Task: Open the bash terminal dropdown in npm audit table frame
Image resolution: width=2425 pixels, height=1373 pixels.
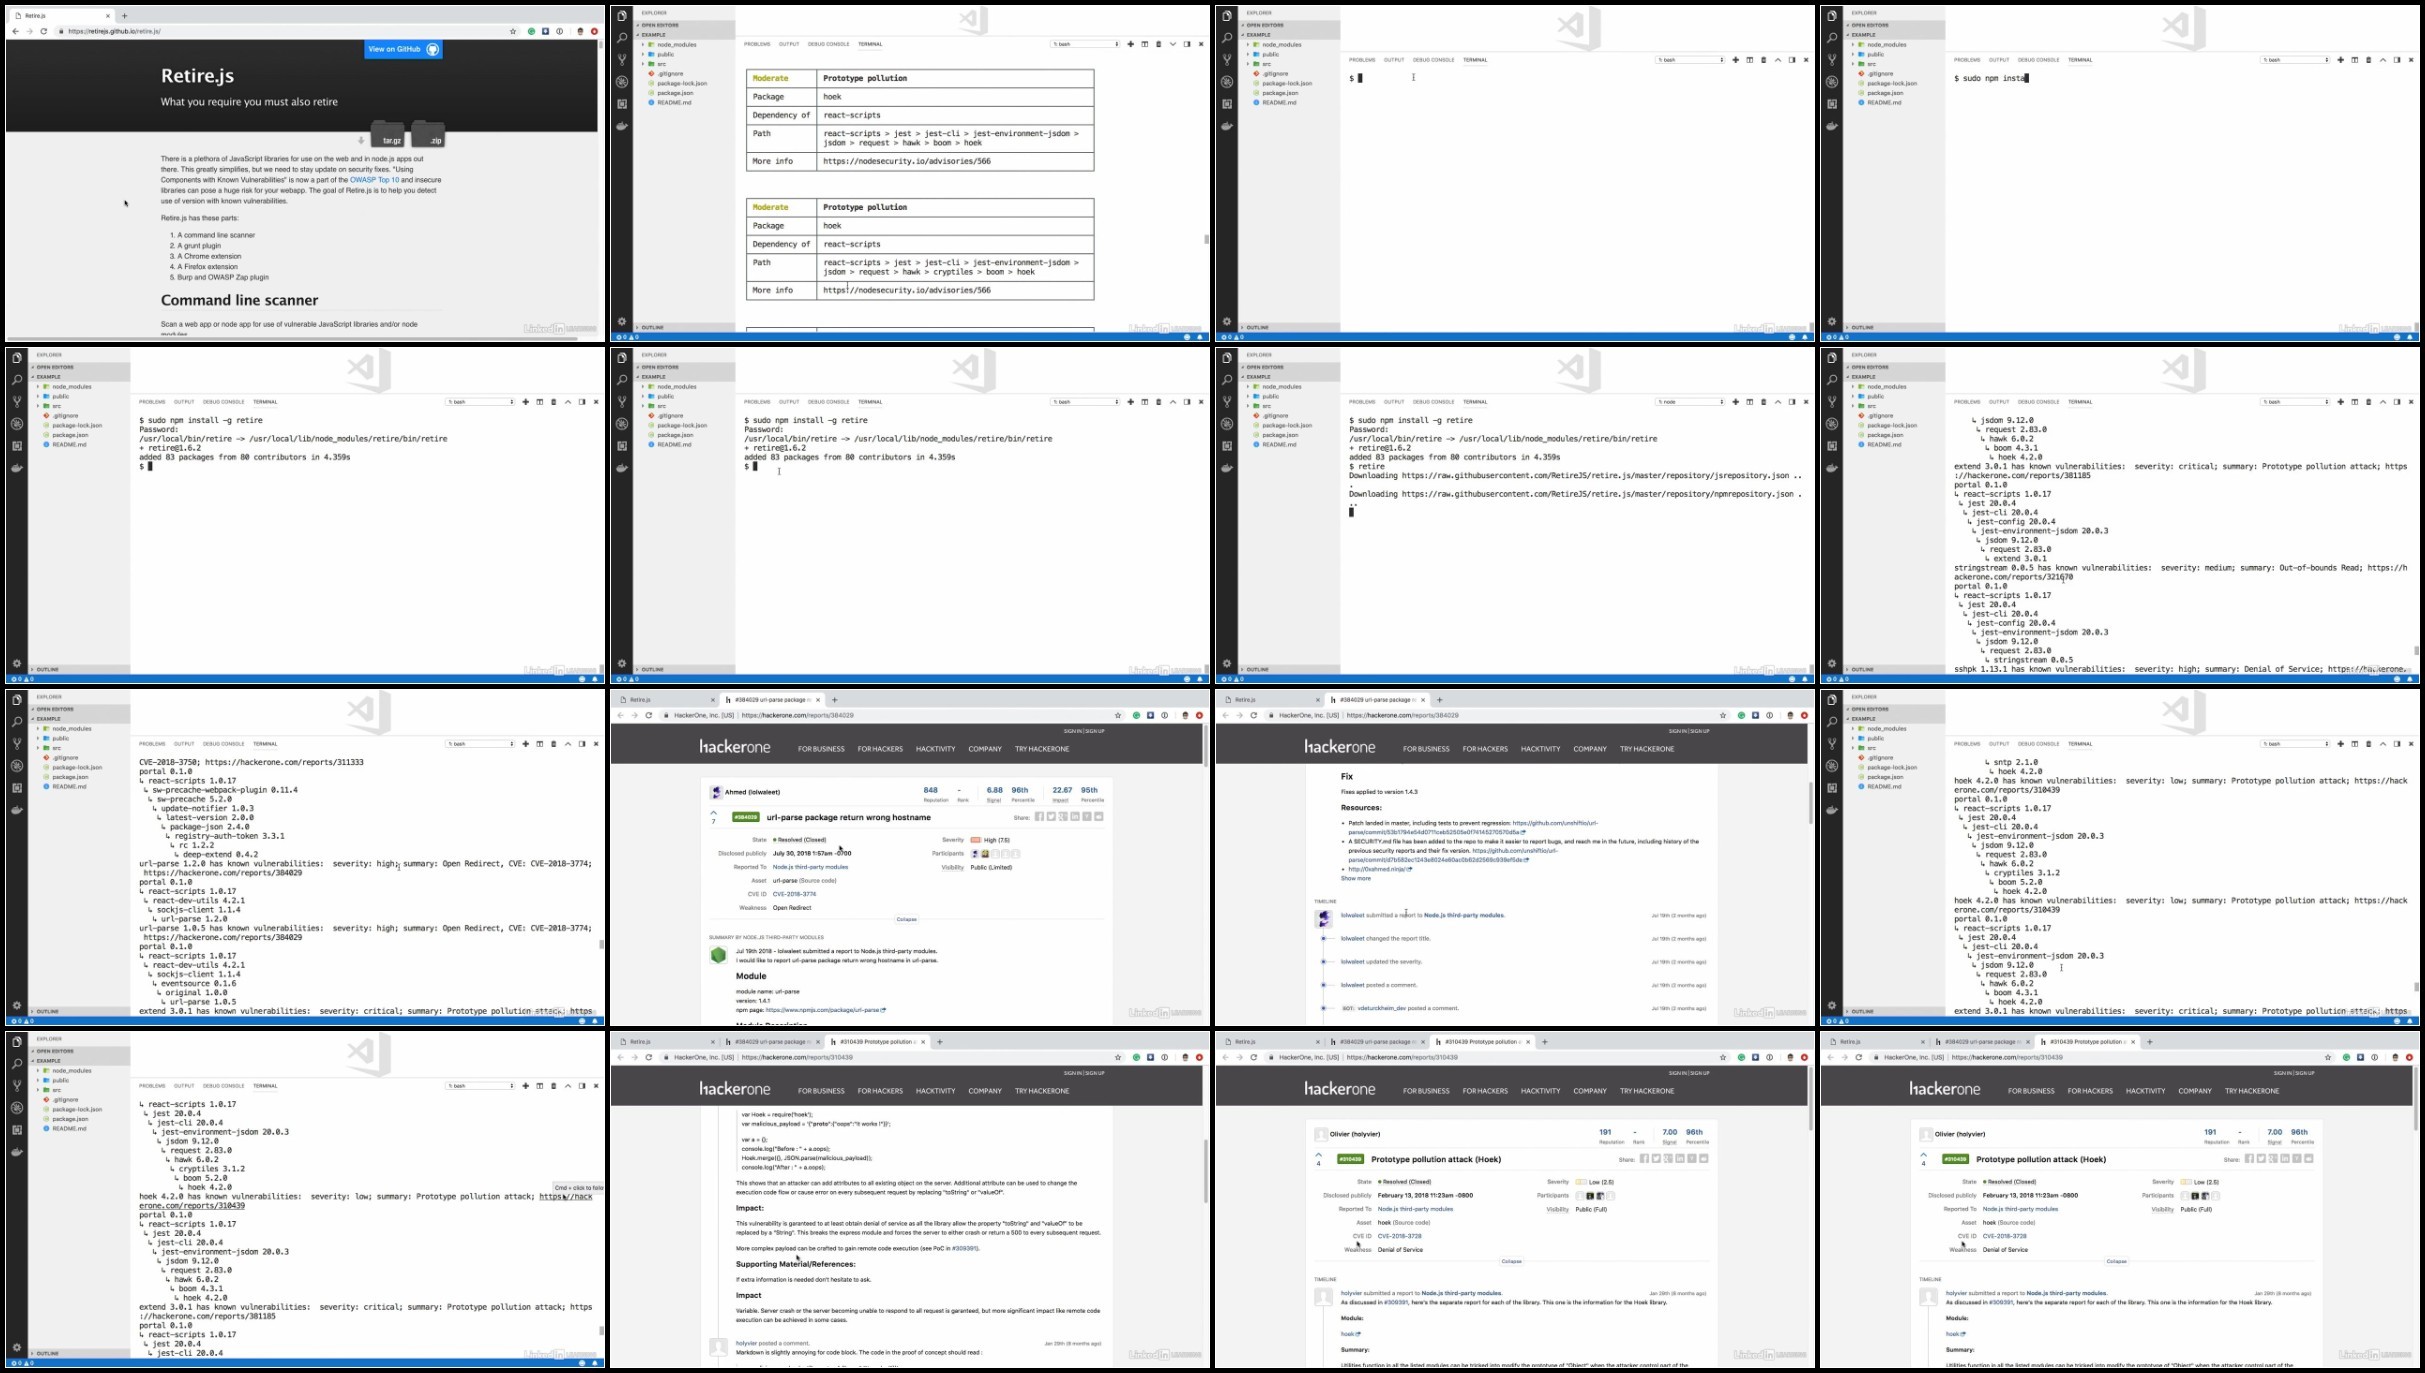Action: tap(1086, 44)
